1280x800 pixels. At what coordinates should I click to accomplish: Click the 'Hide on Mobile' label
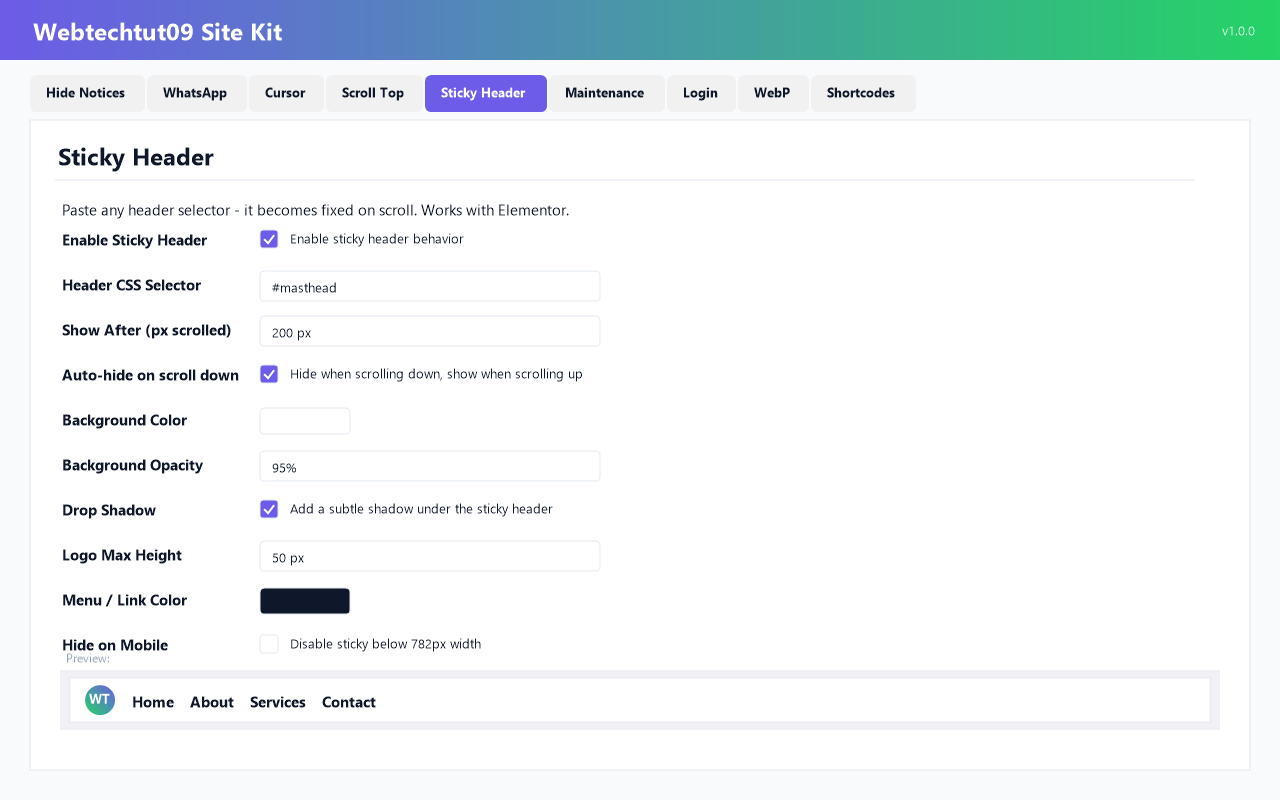[x=115, y=645]
